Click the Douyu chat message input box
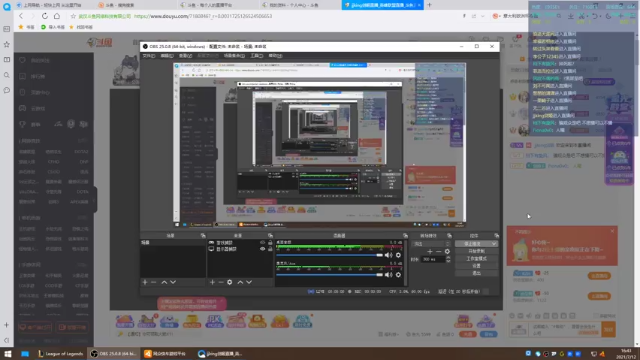Viewport: 640px width, 360px height. 566,329
